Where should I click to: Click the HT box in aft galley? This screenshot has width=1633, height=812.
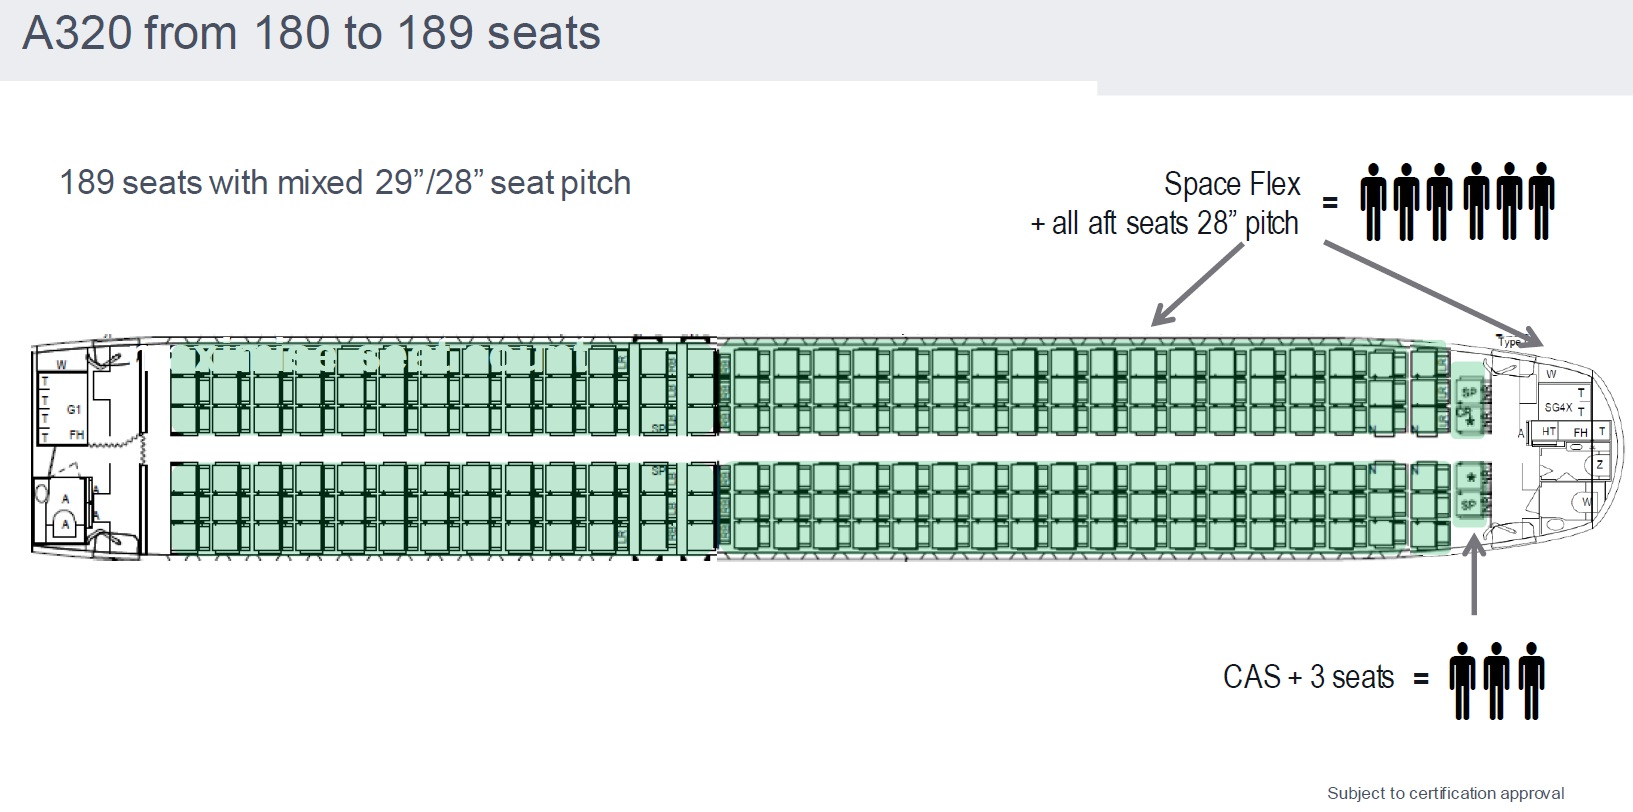(x=1549, y=431)
